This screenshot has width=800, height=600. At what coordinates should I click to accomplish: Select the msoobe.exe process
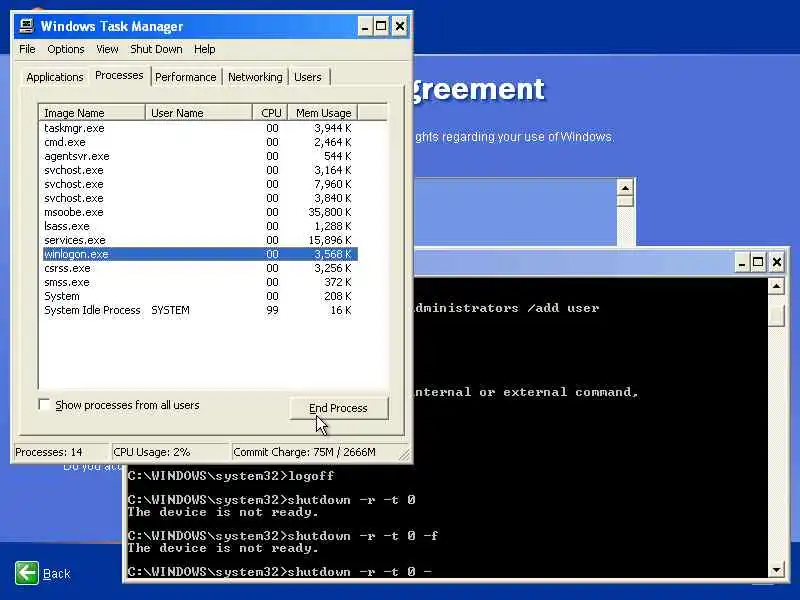[200, 212]
